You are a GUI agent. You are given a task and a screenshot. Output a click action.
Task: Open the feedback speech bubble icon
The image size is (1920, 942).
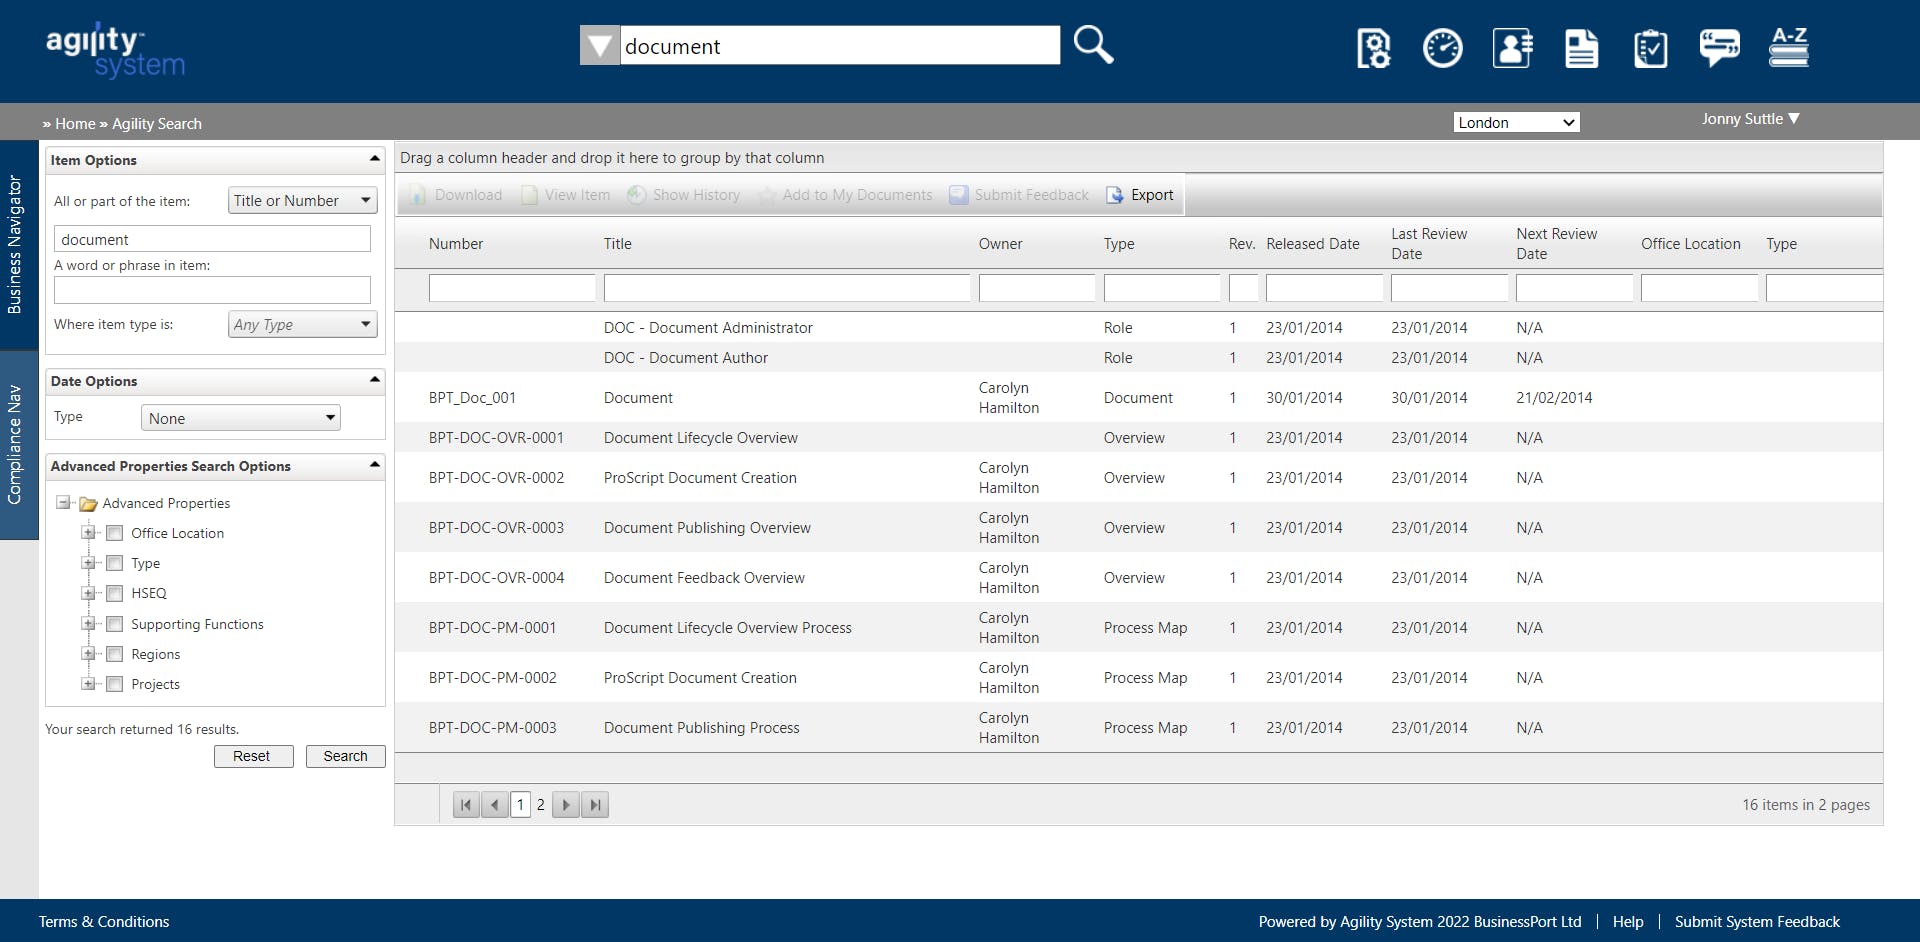coord(1719,48)
